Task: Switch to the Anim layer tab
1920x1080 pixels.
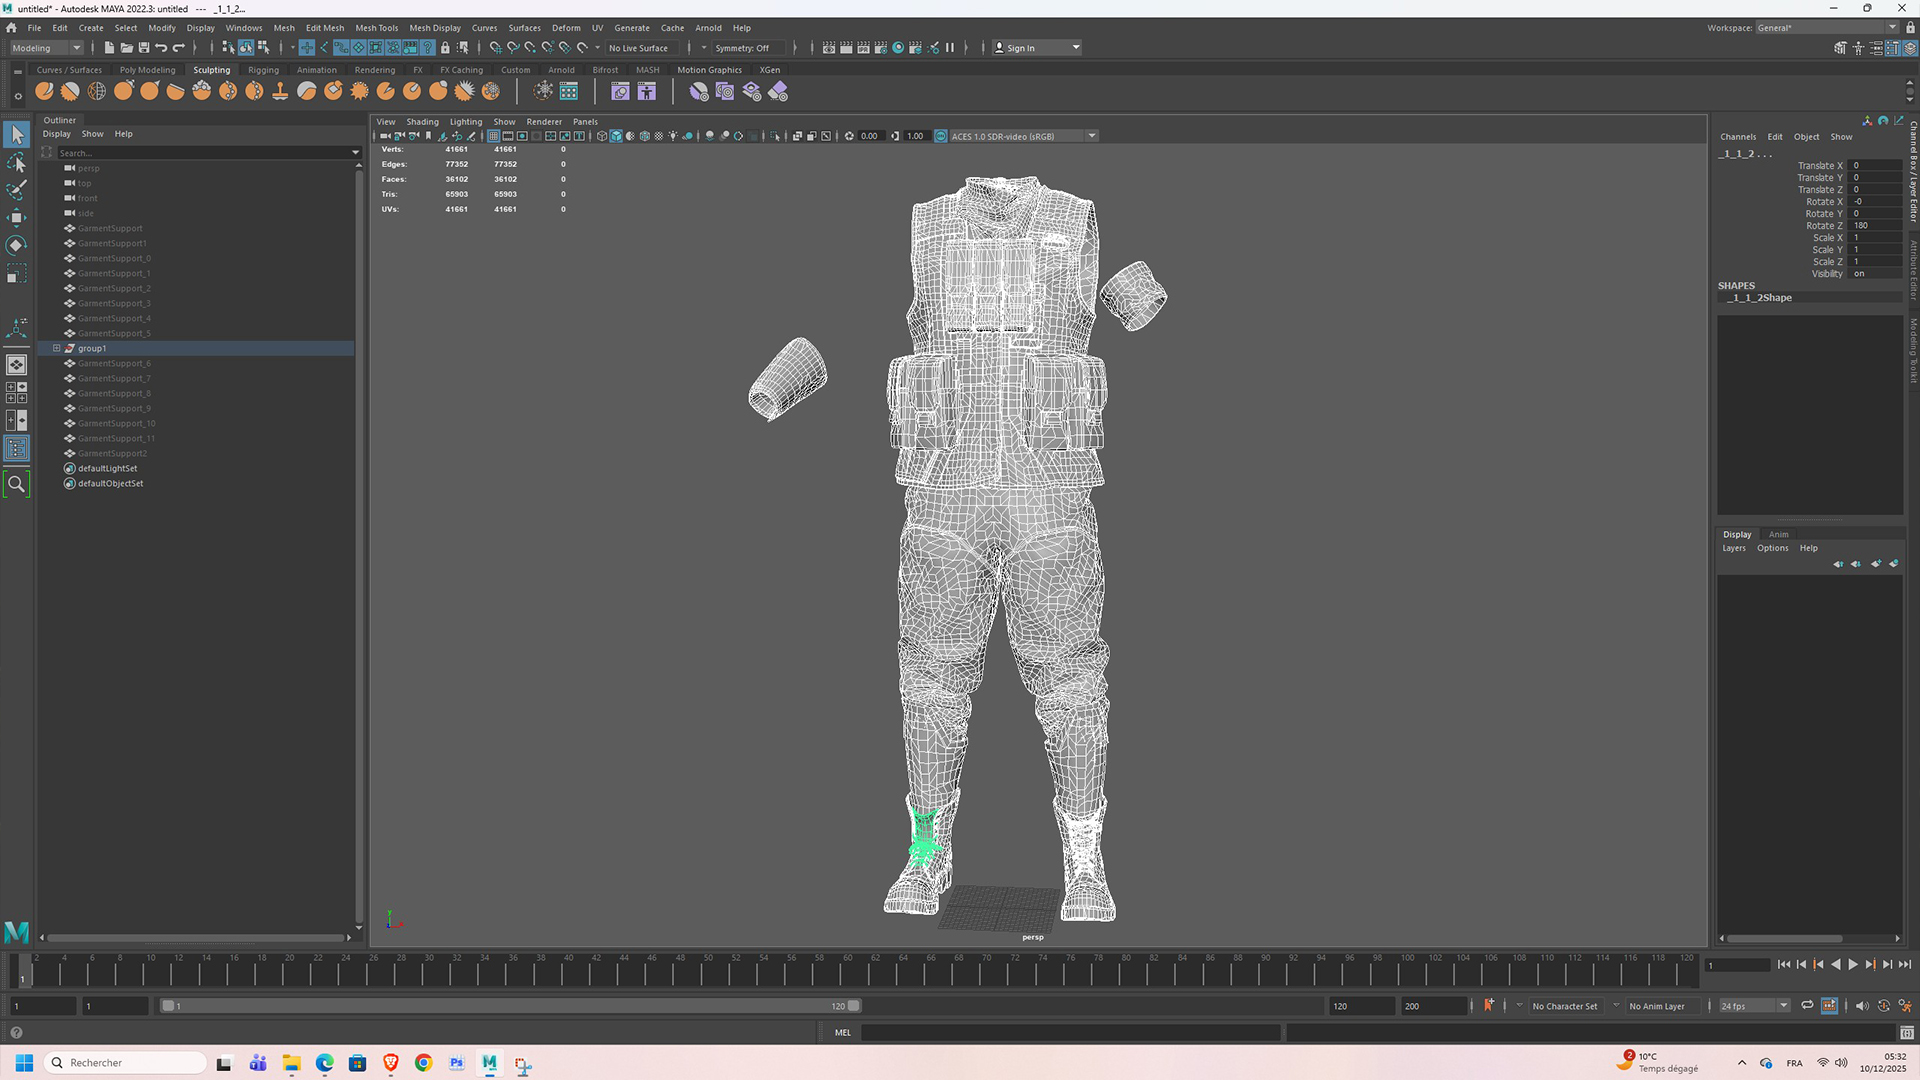Action: click(x=1778, y=534)
